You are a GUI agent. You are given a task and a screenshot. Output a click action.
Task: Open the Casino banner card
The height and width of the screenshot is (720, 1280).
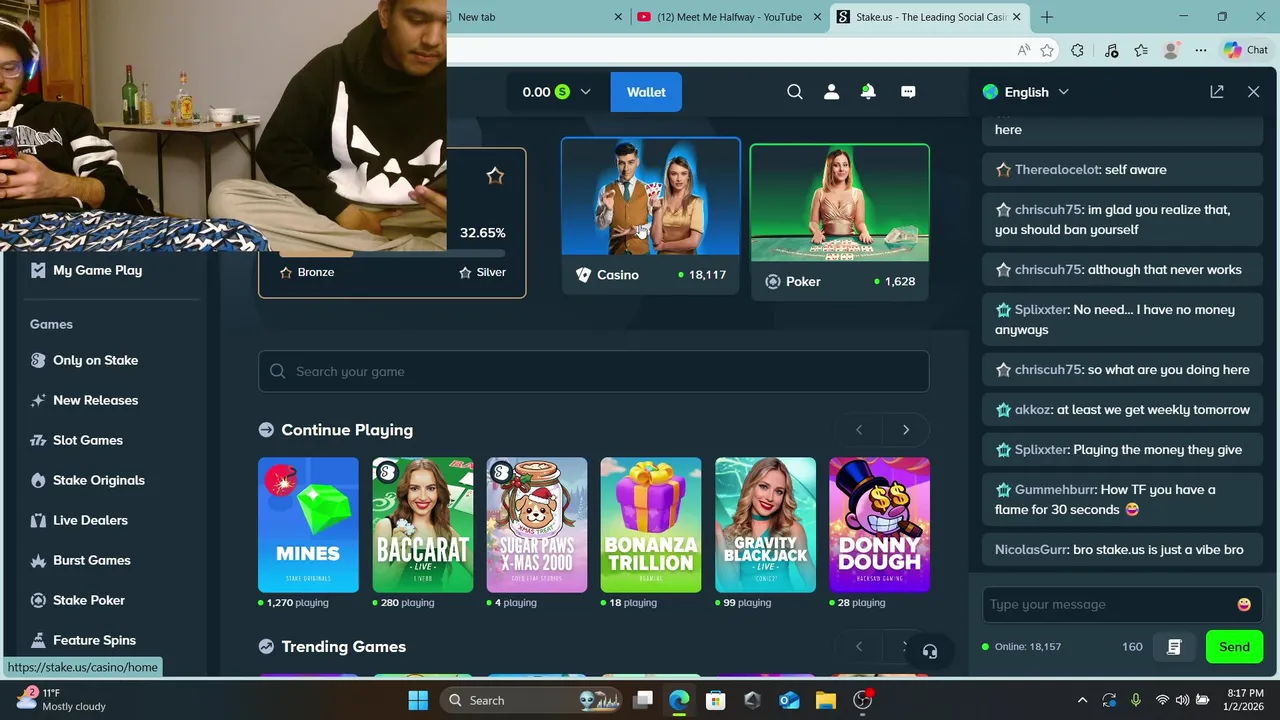pos(651,216)
